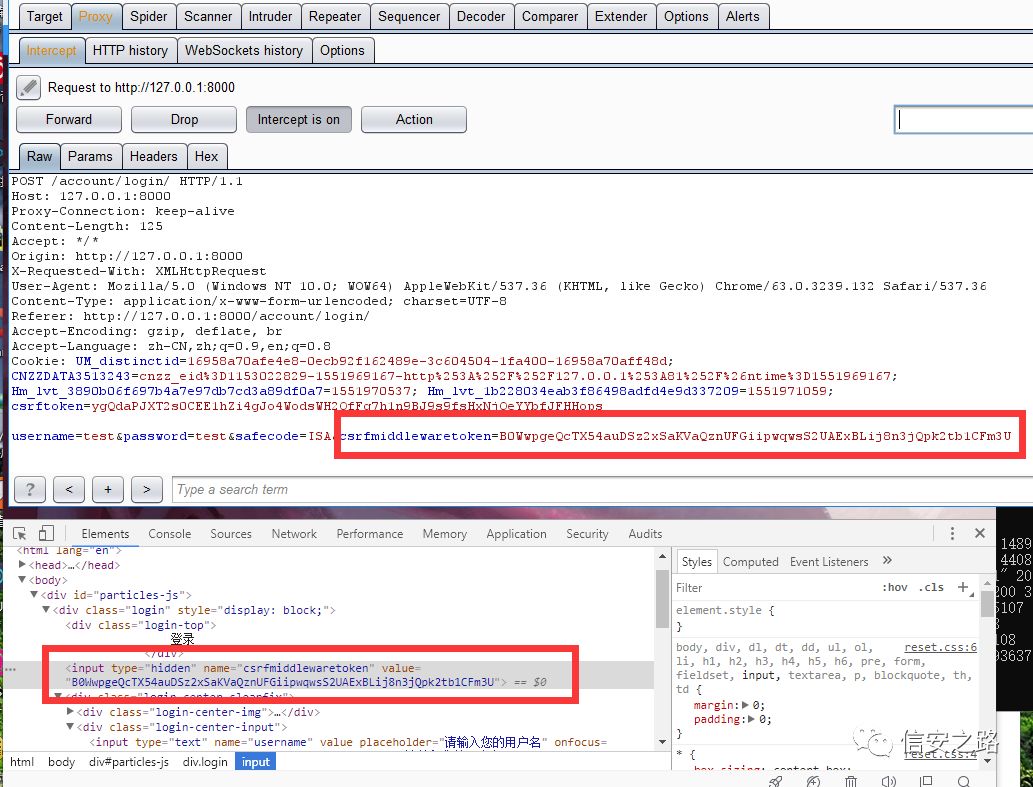This screenshot has width=1033, height=787.
Task: Open DevTools Memory tab
Action: [445, 533]
